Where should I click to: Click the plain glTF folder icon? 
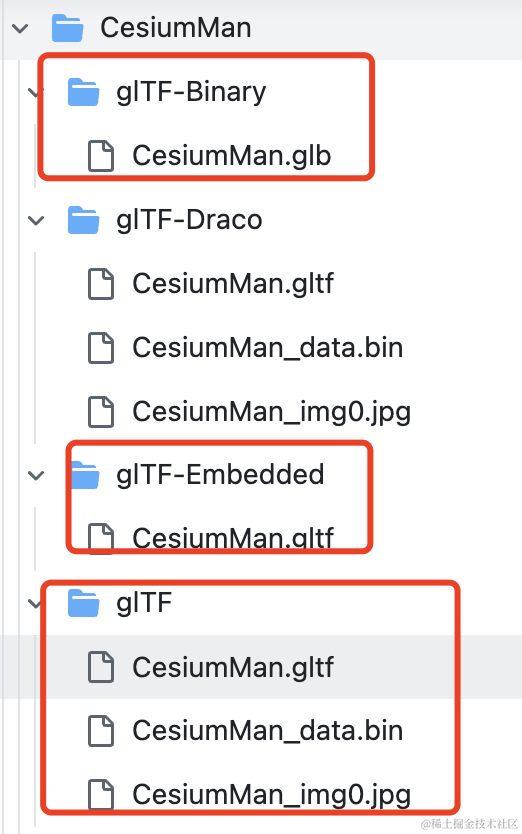[x=84, y=603]
